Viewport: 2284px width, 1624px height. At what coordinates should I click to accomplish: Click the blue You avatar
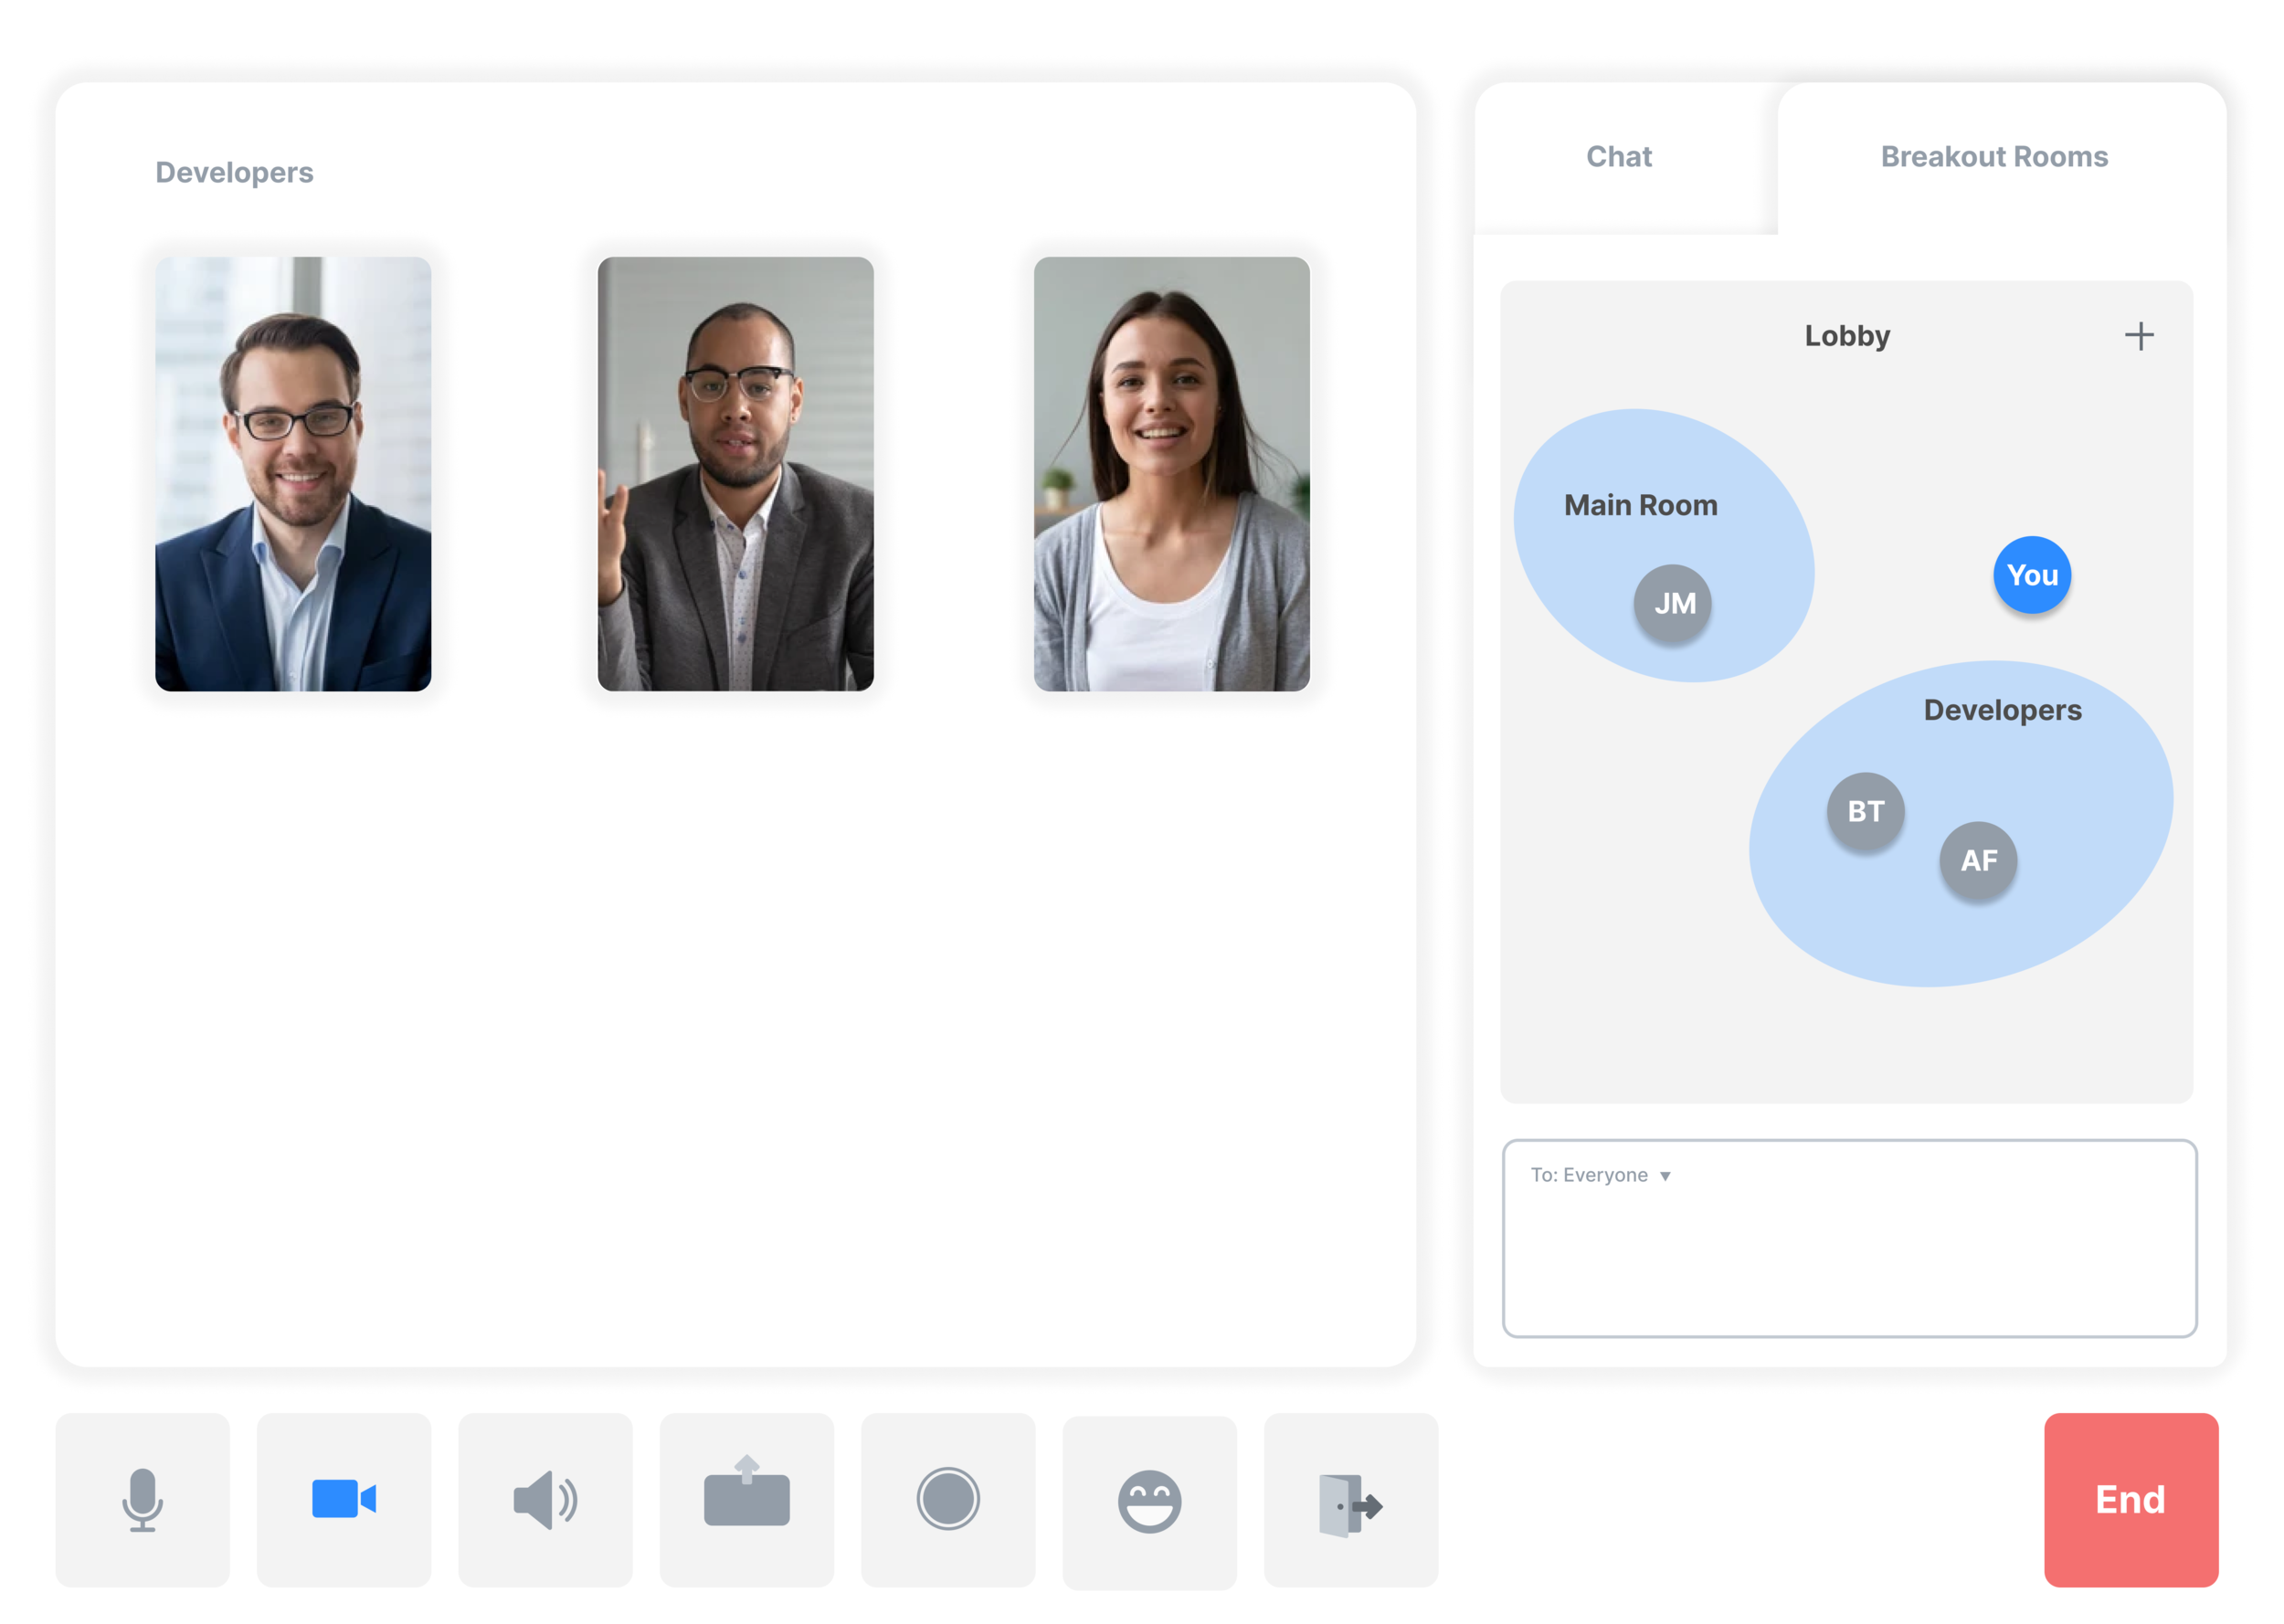[2031, 575]
